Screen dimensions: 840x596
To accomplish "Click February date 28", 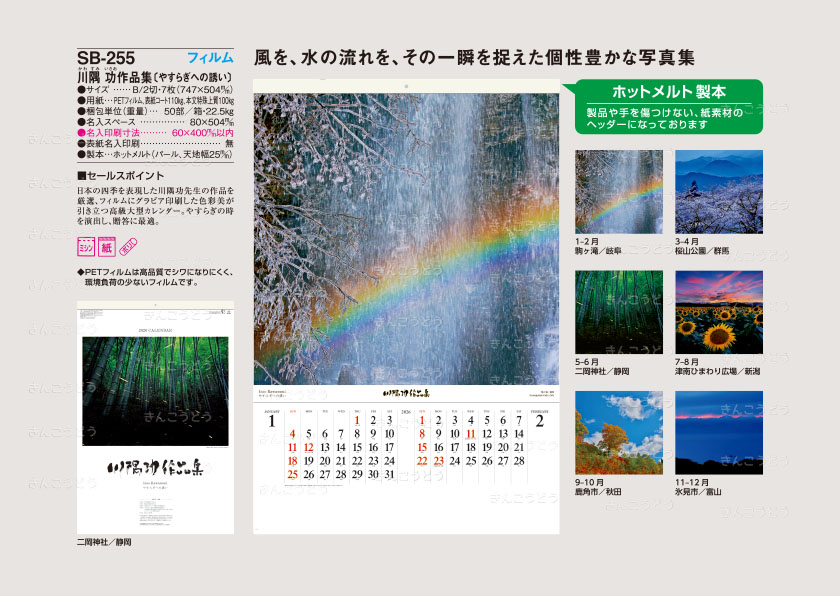I will (x=519, y=461).
